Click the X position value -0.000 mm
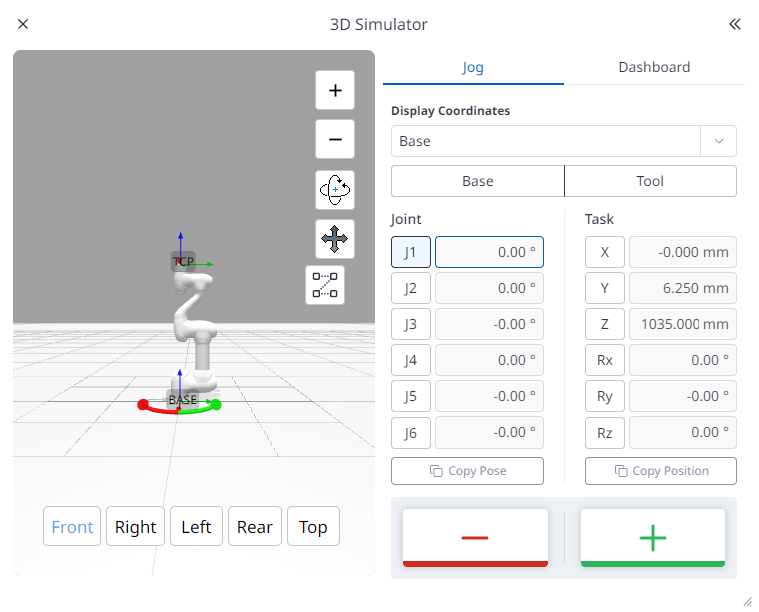Image resolution: width=759 pixels, height=612 pixels. tap(683, 252)
